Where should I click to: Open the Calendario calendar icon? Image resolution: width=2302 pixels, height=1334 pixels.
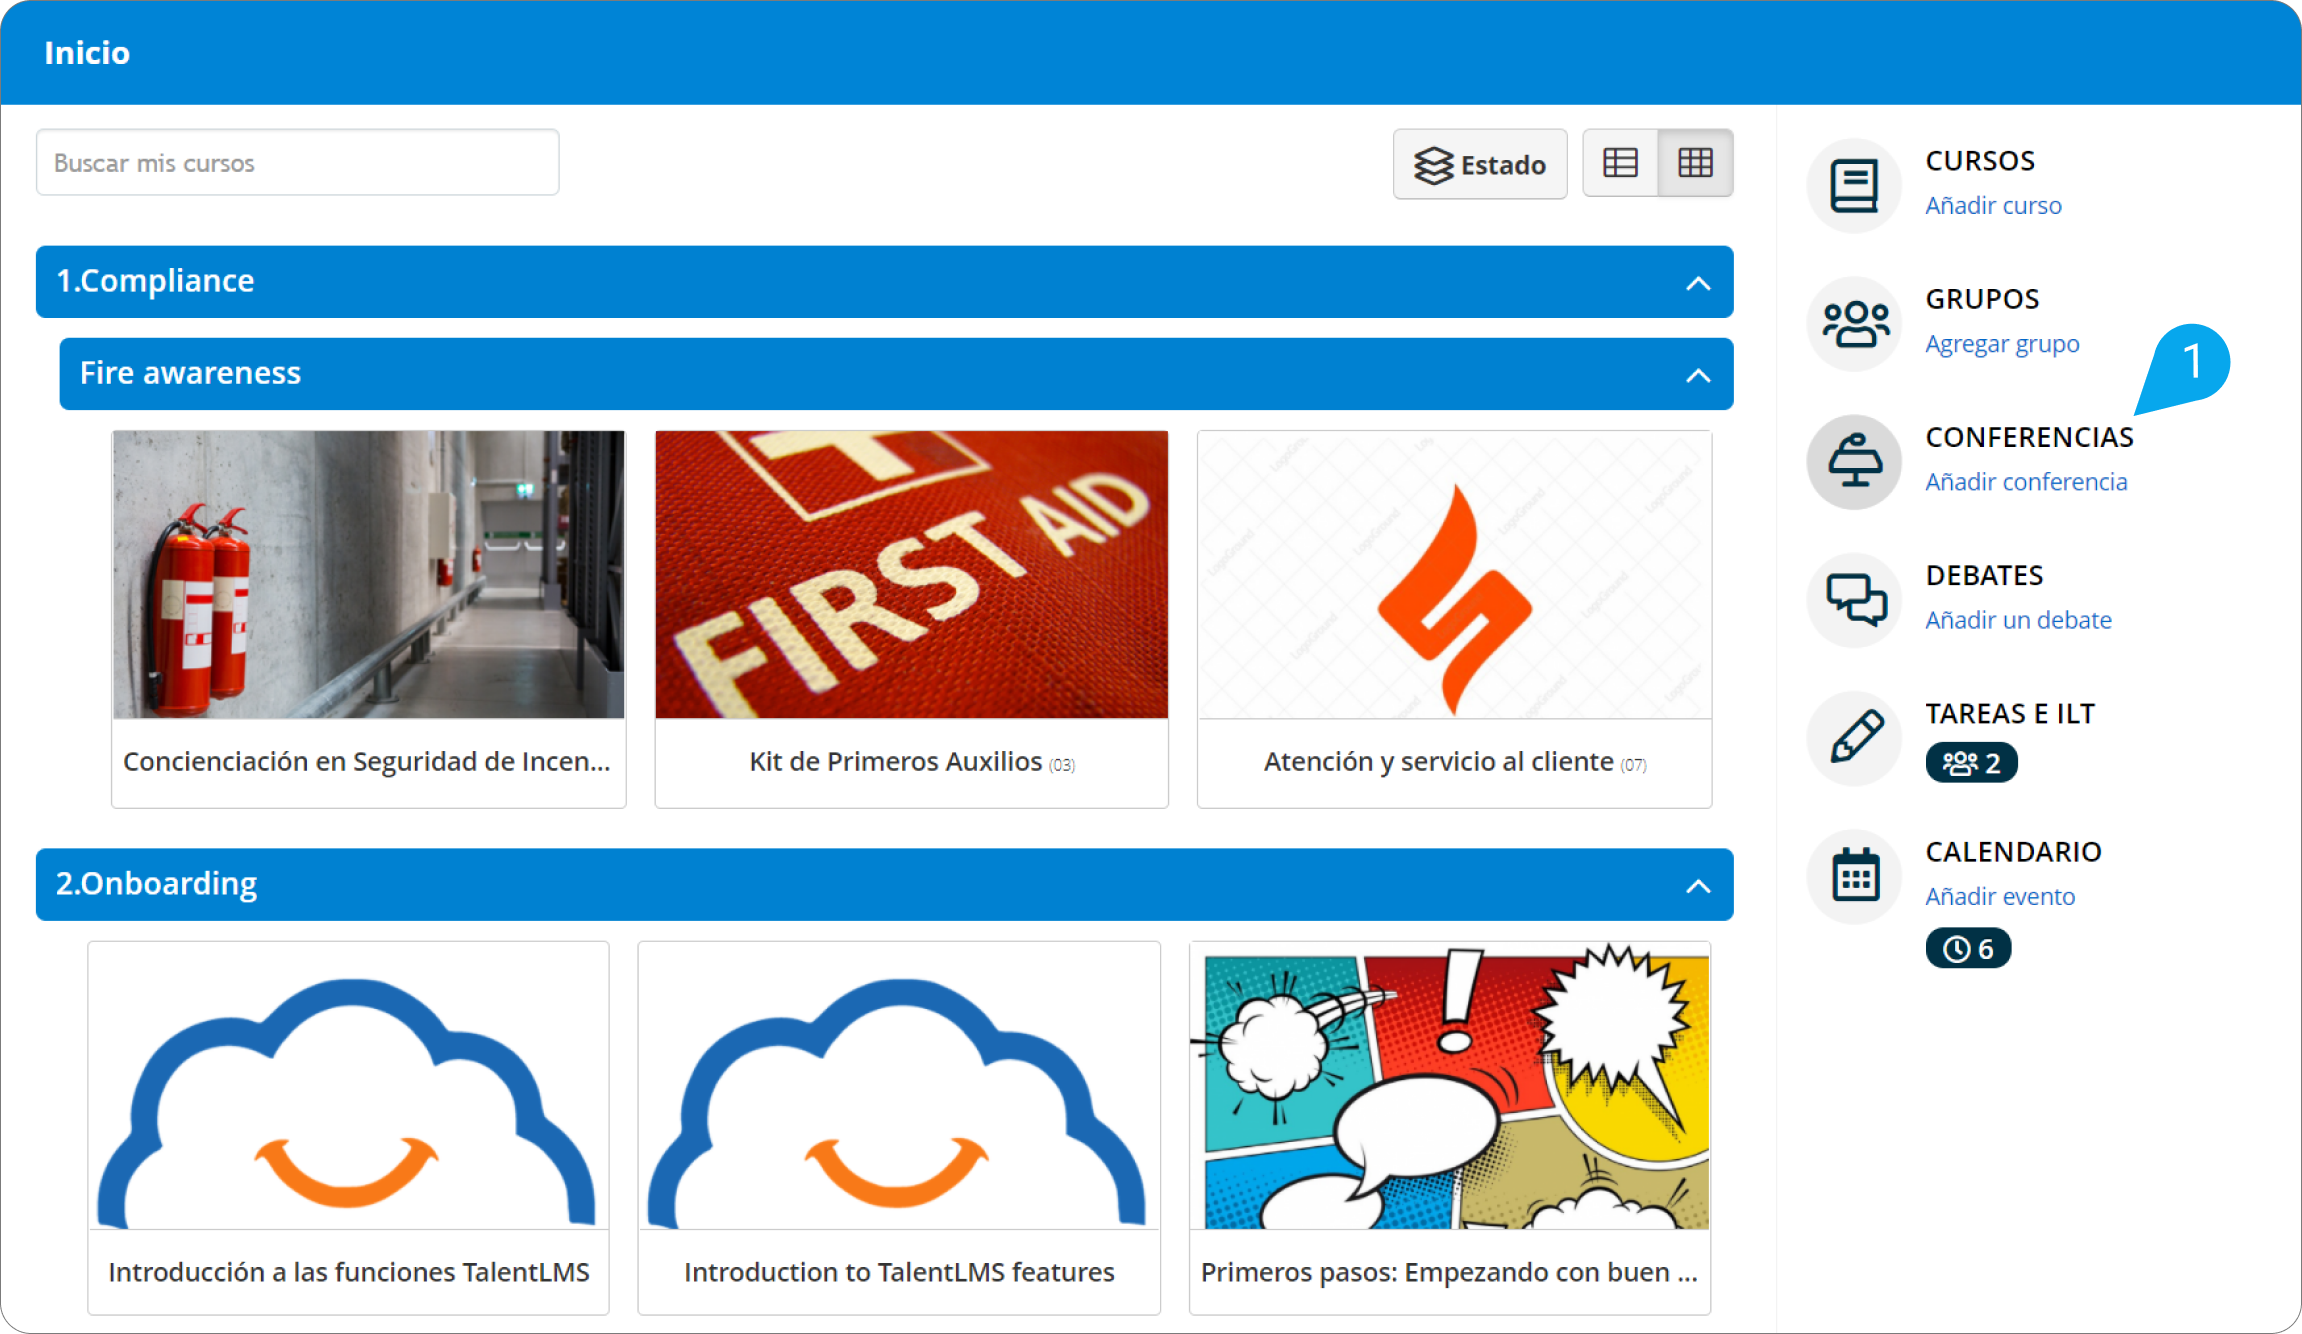(1854, 877)
